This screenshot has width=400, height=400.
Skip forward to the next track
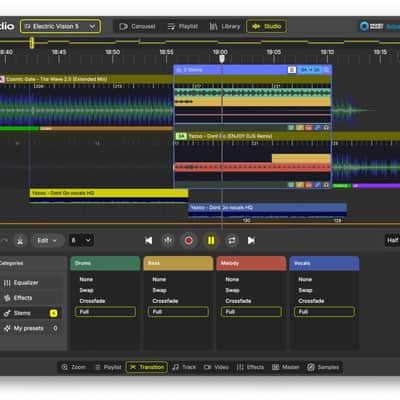tap(251, 240)
